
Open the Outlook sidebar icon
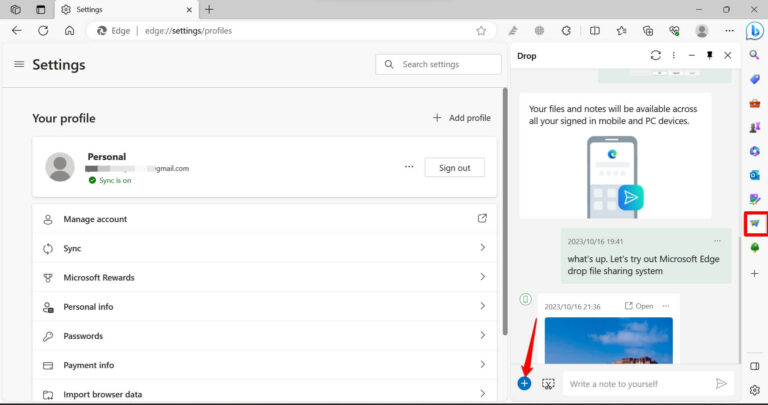[755, 175]
